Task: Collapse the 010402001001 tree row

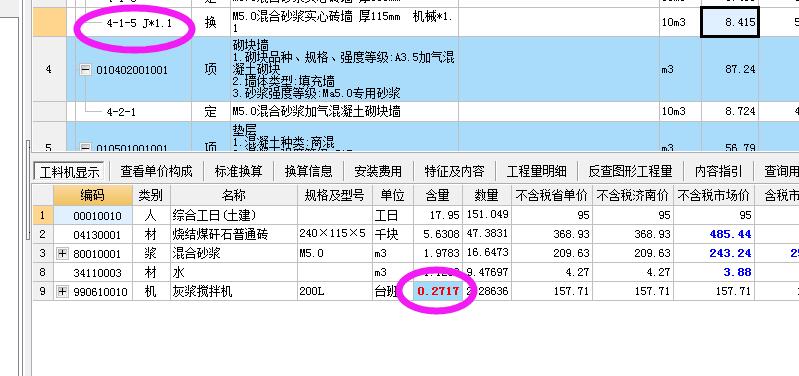Action: 86,70
